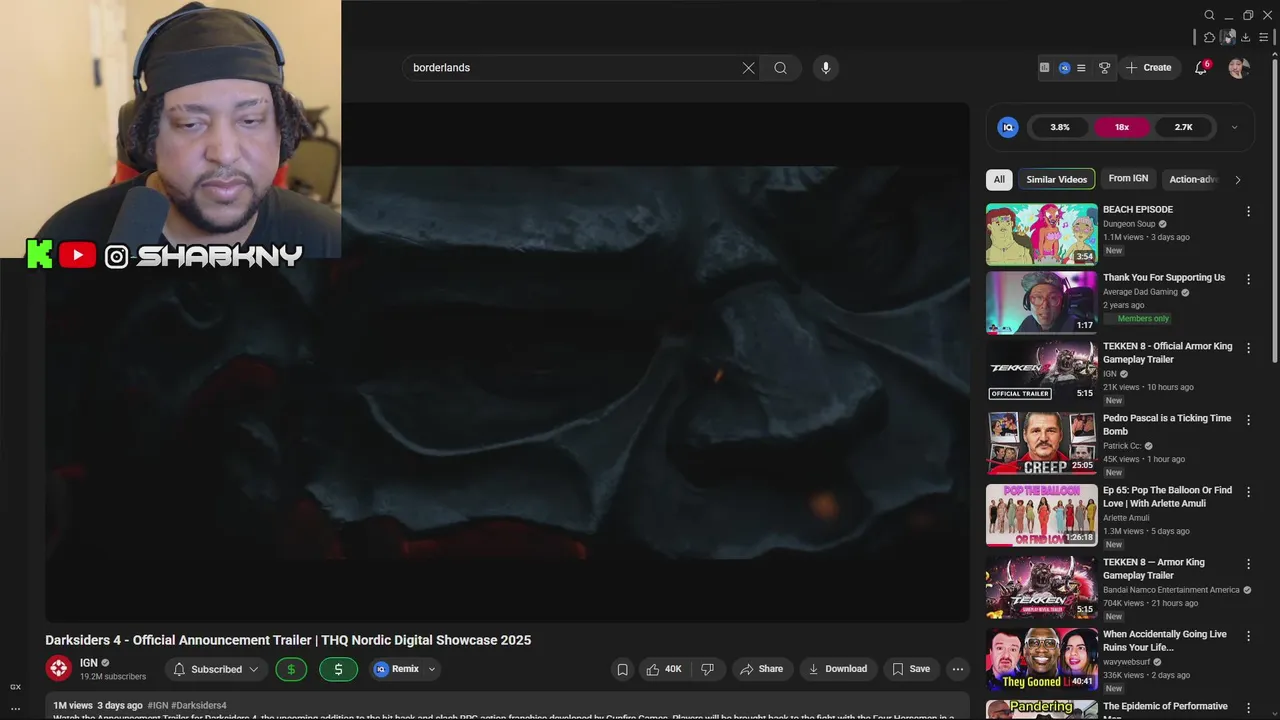This screenshot has height=720, width=1280.
Task: Click the YouTube Download button under video
Action: tap(838, 669)
